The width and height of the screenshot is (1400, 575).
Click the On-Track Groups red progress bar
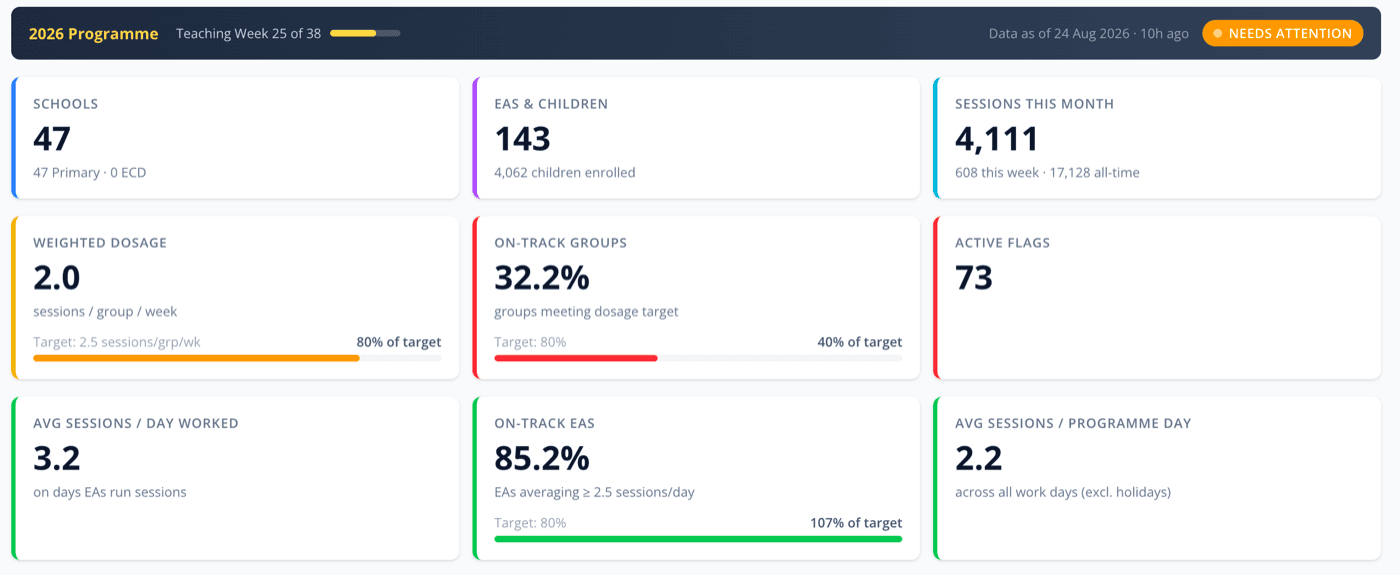[x=698, y=357]
